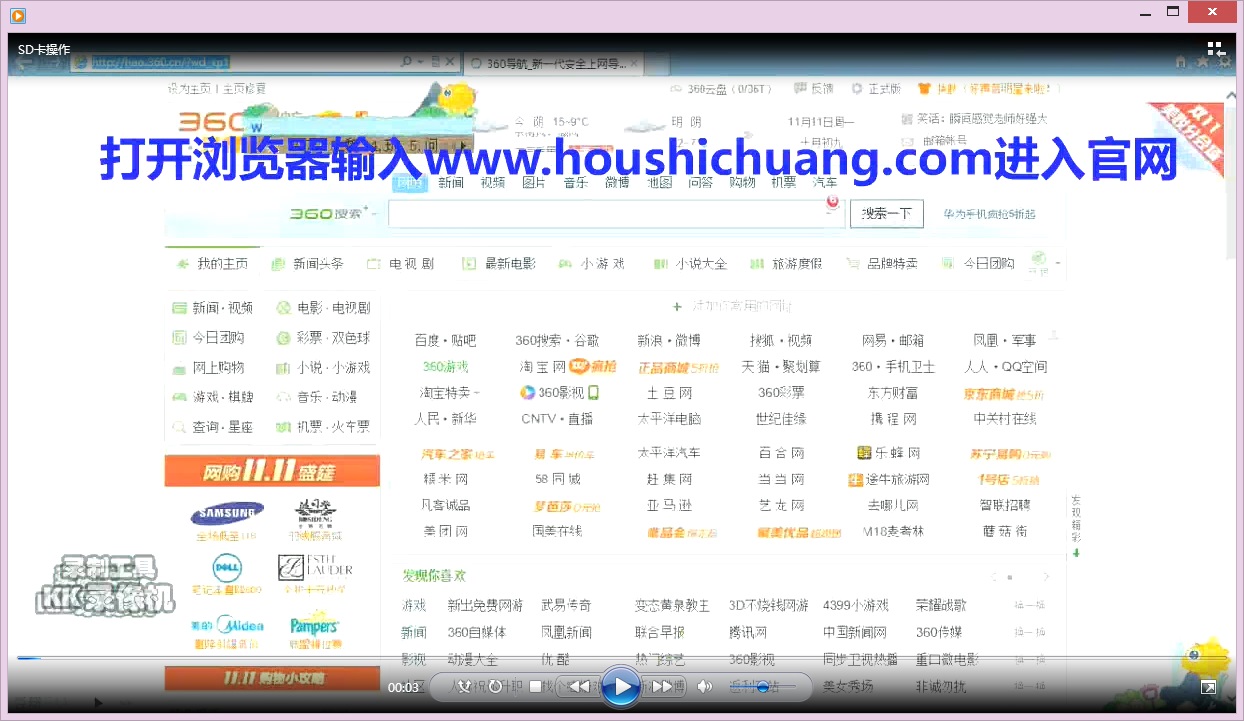Viewport: 1244px width, 721px height.
Task: Select the 视频 search category tab
Action: [493, 183]
